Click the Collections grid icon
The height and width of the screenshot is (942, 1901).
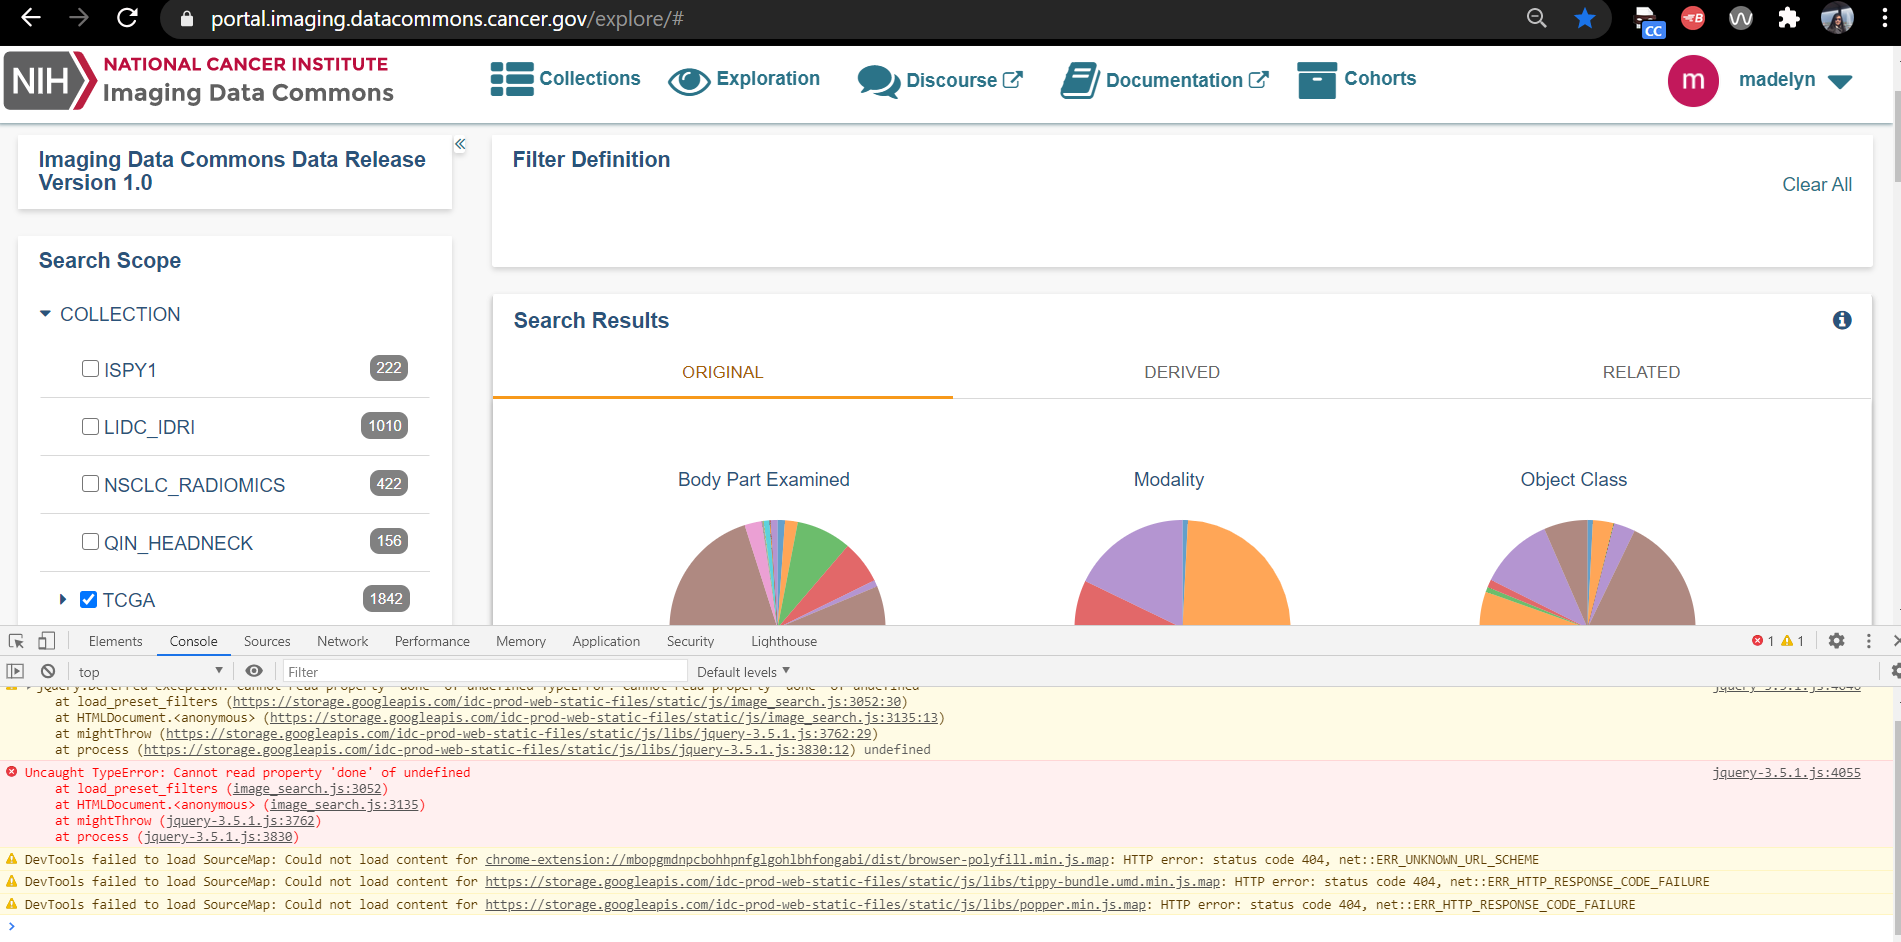pyautogui.click(x=512, y=78)
